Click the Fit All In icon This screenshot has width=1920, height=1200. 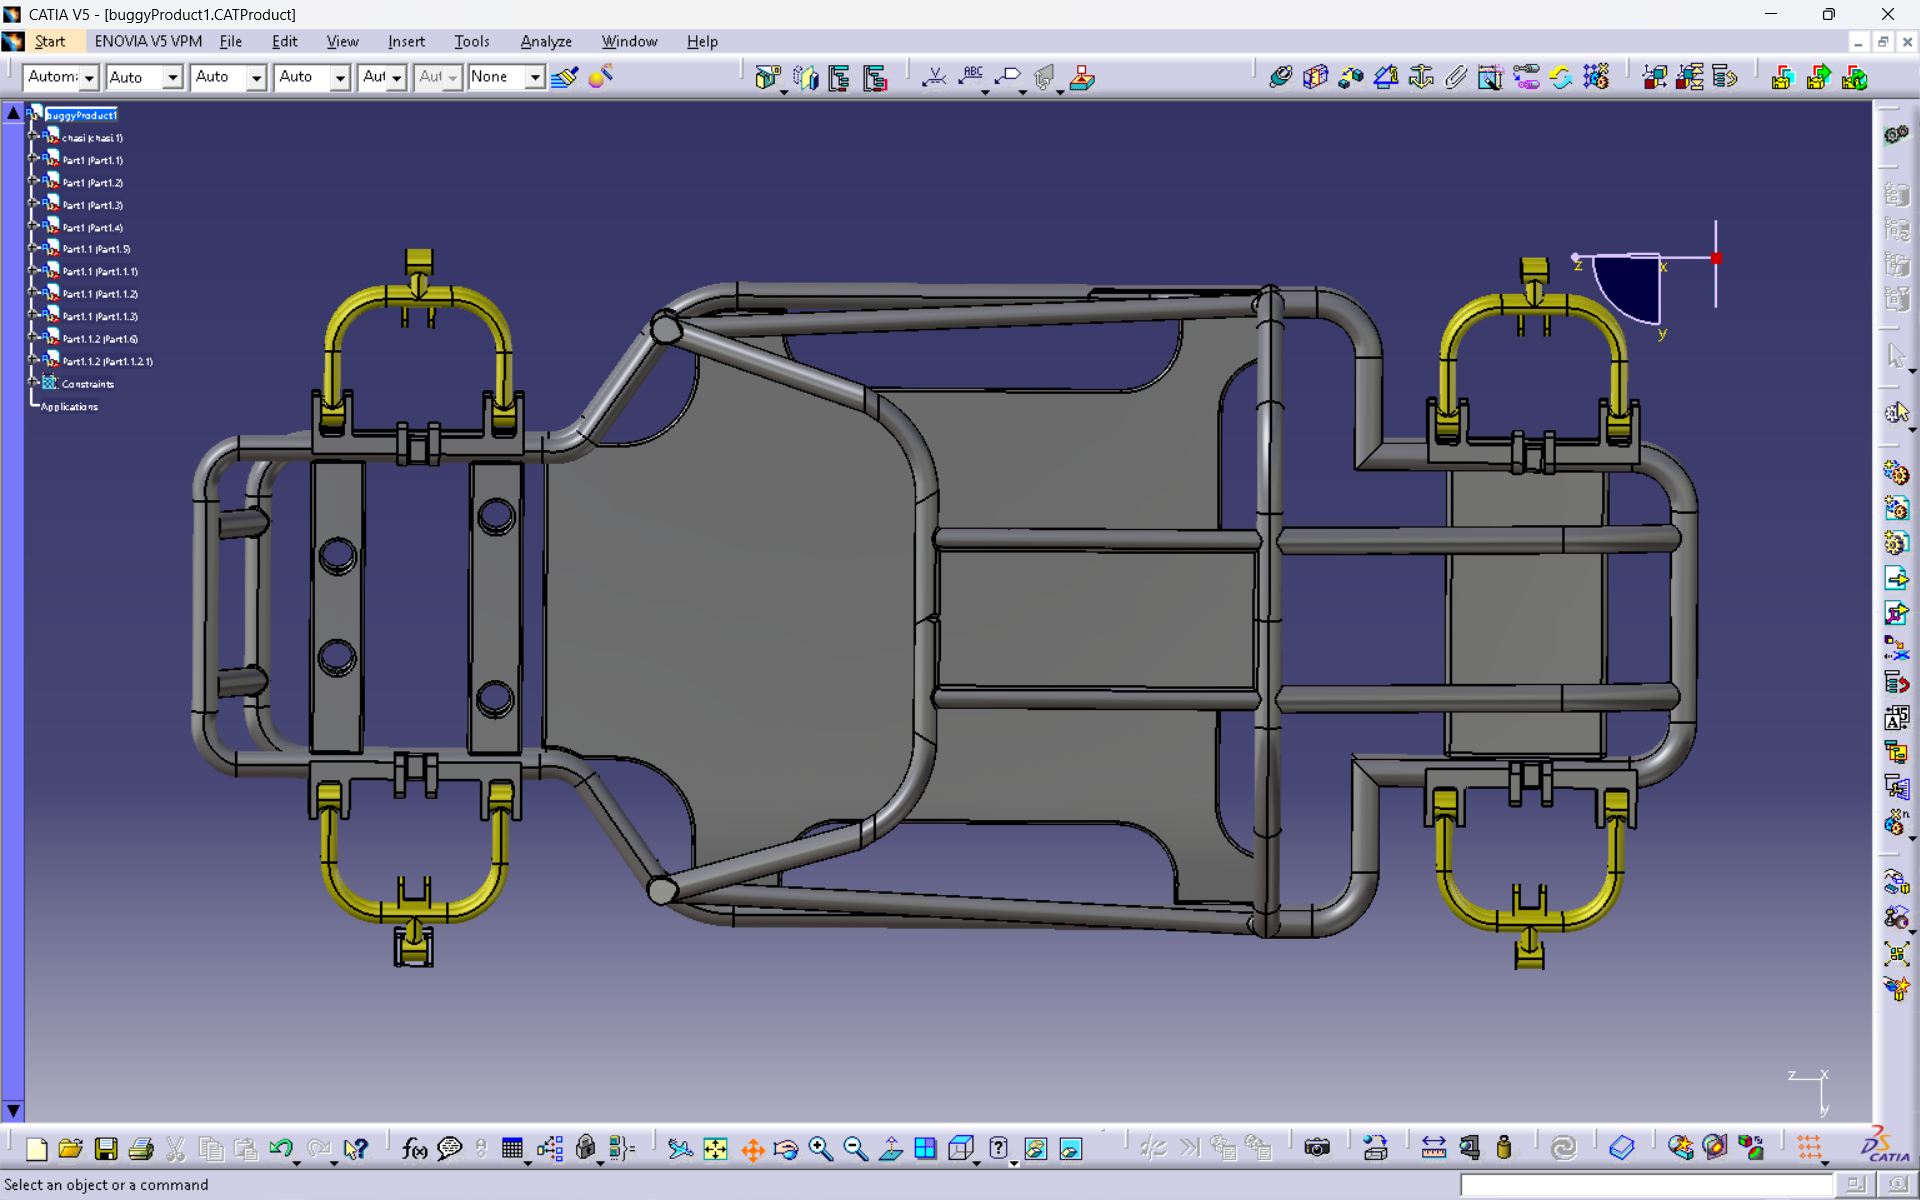click(x=716, y=1149)
